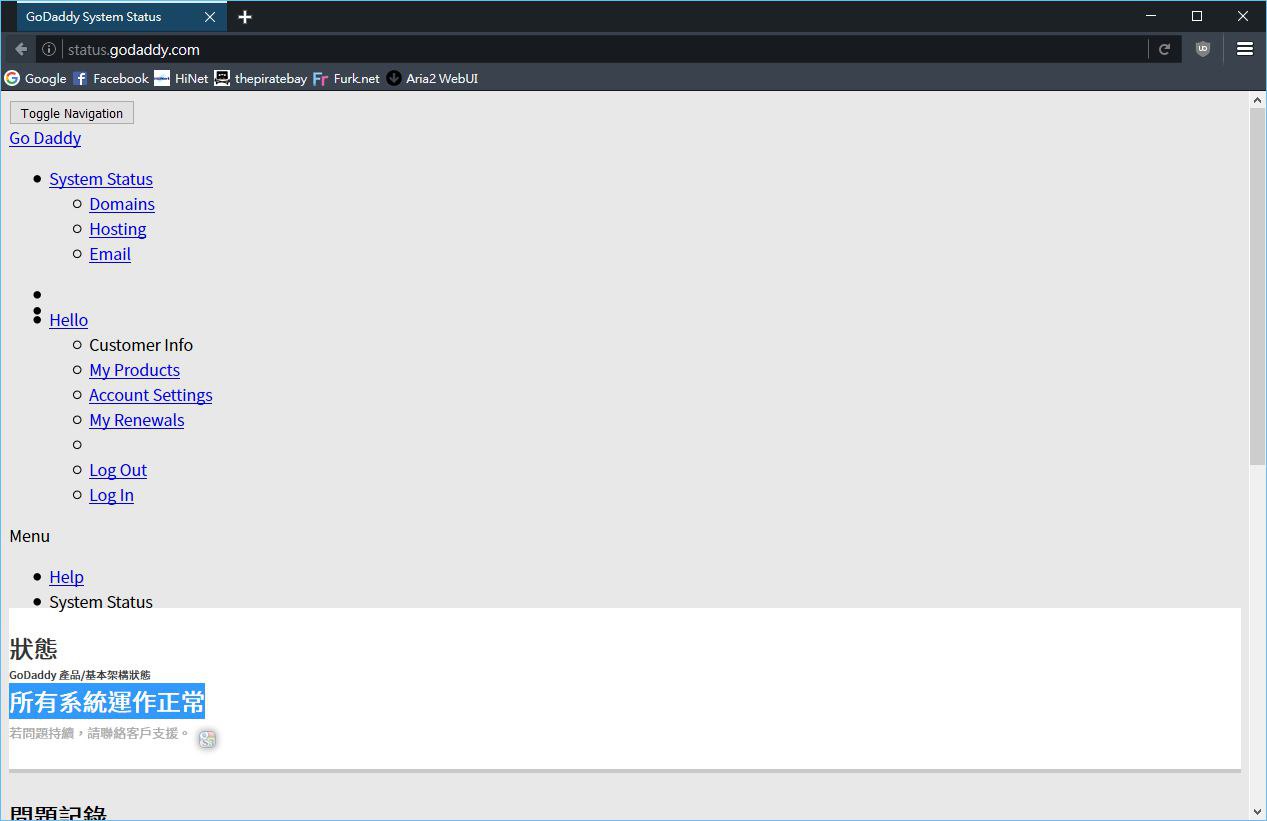Click the Toggle Navigation button
Screen dimensions: 1267x821
(x=72, y=113)
